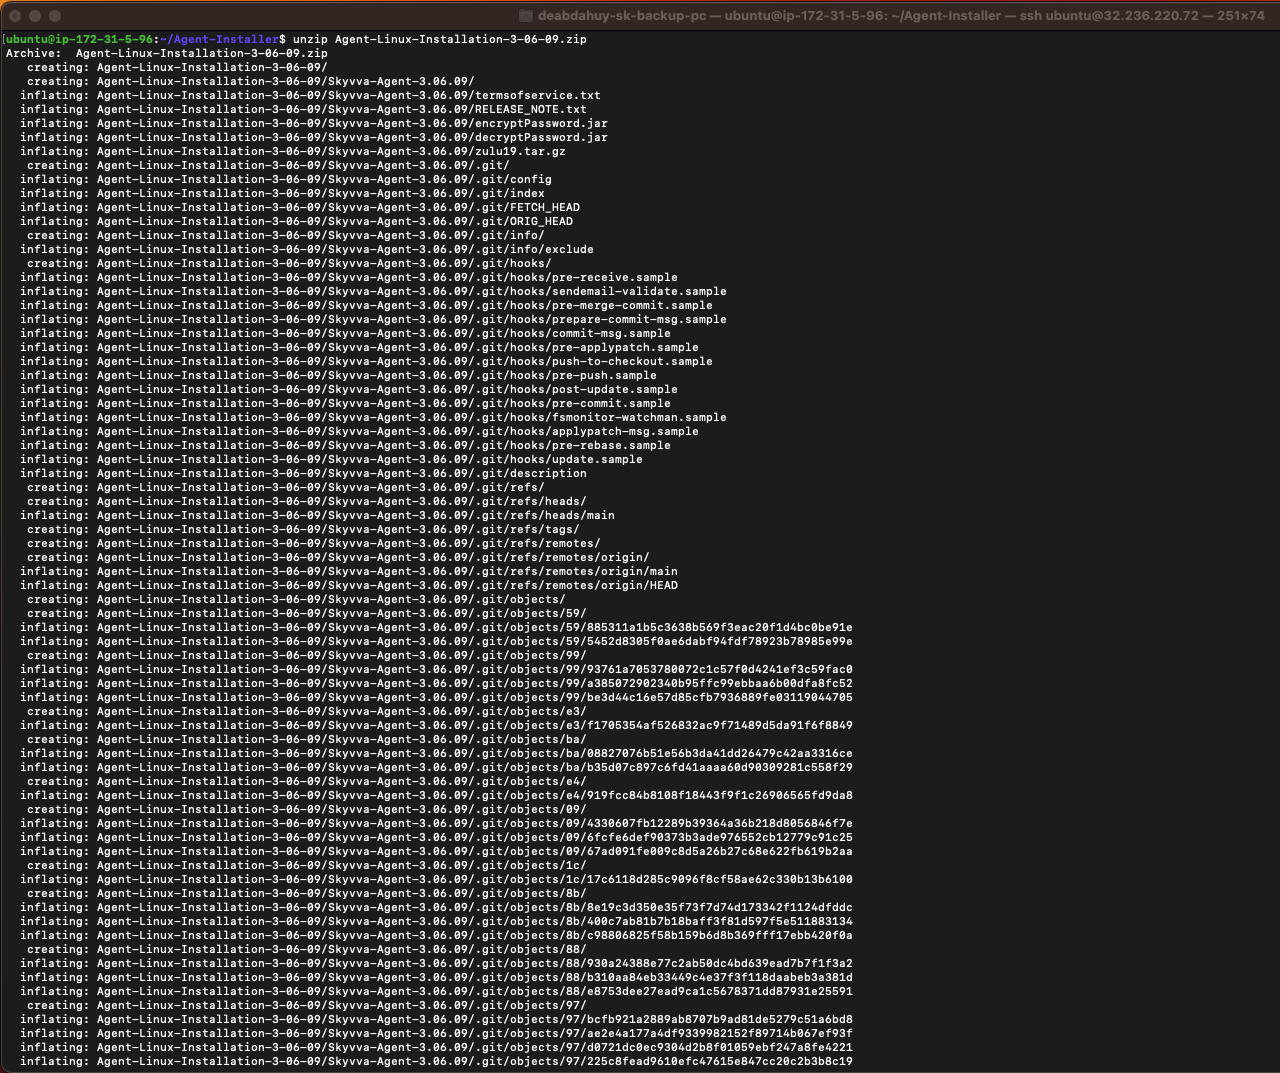Click the '.git/FETCH_HEAD' line
The image size is (1280, 1073).
300,207
